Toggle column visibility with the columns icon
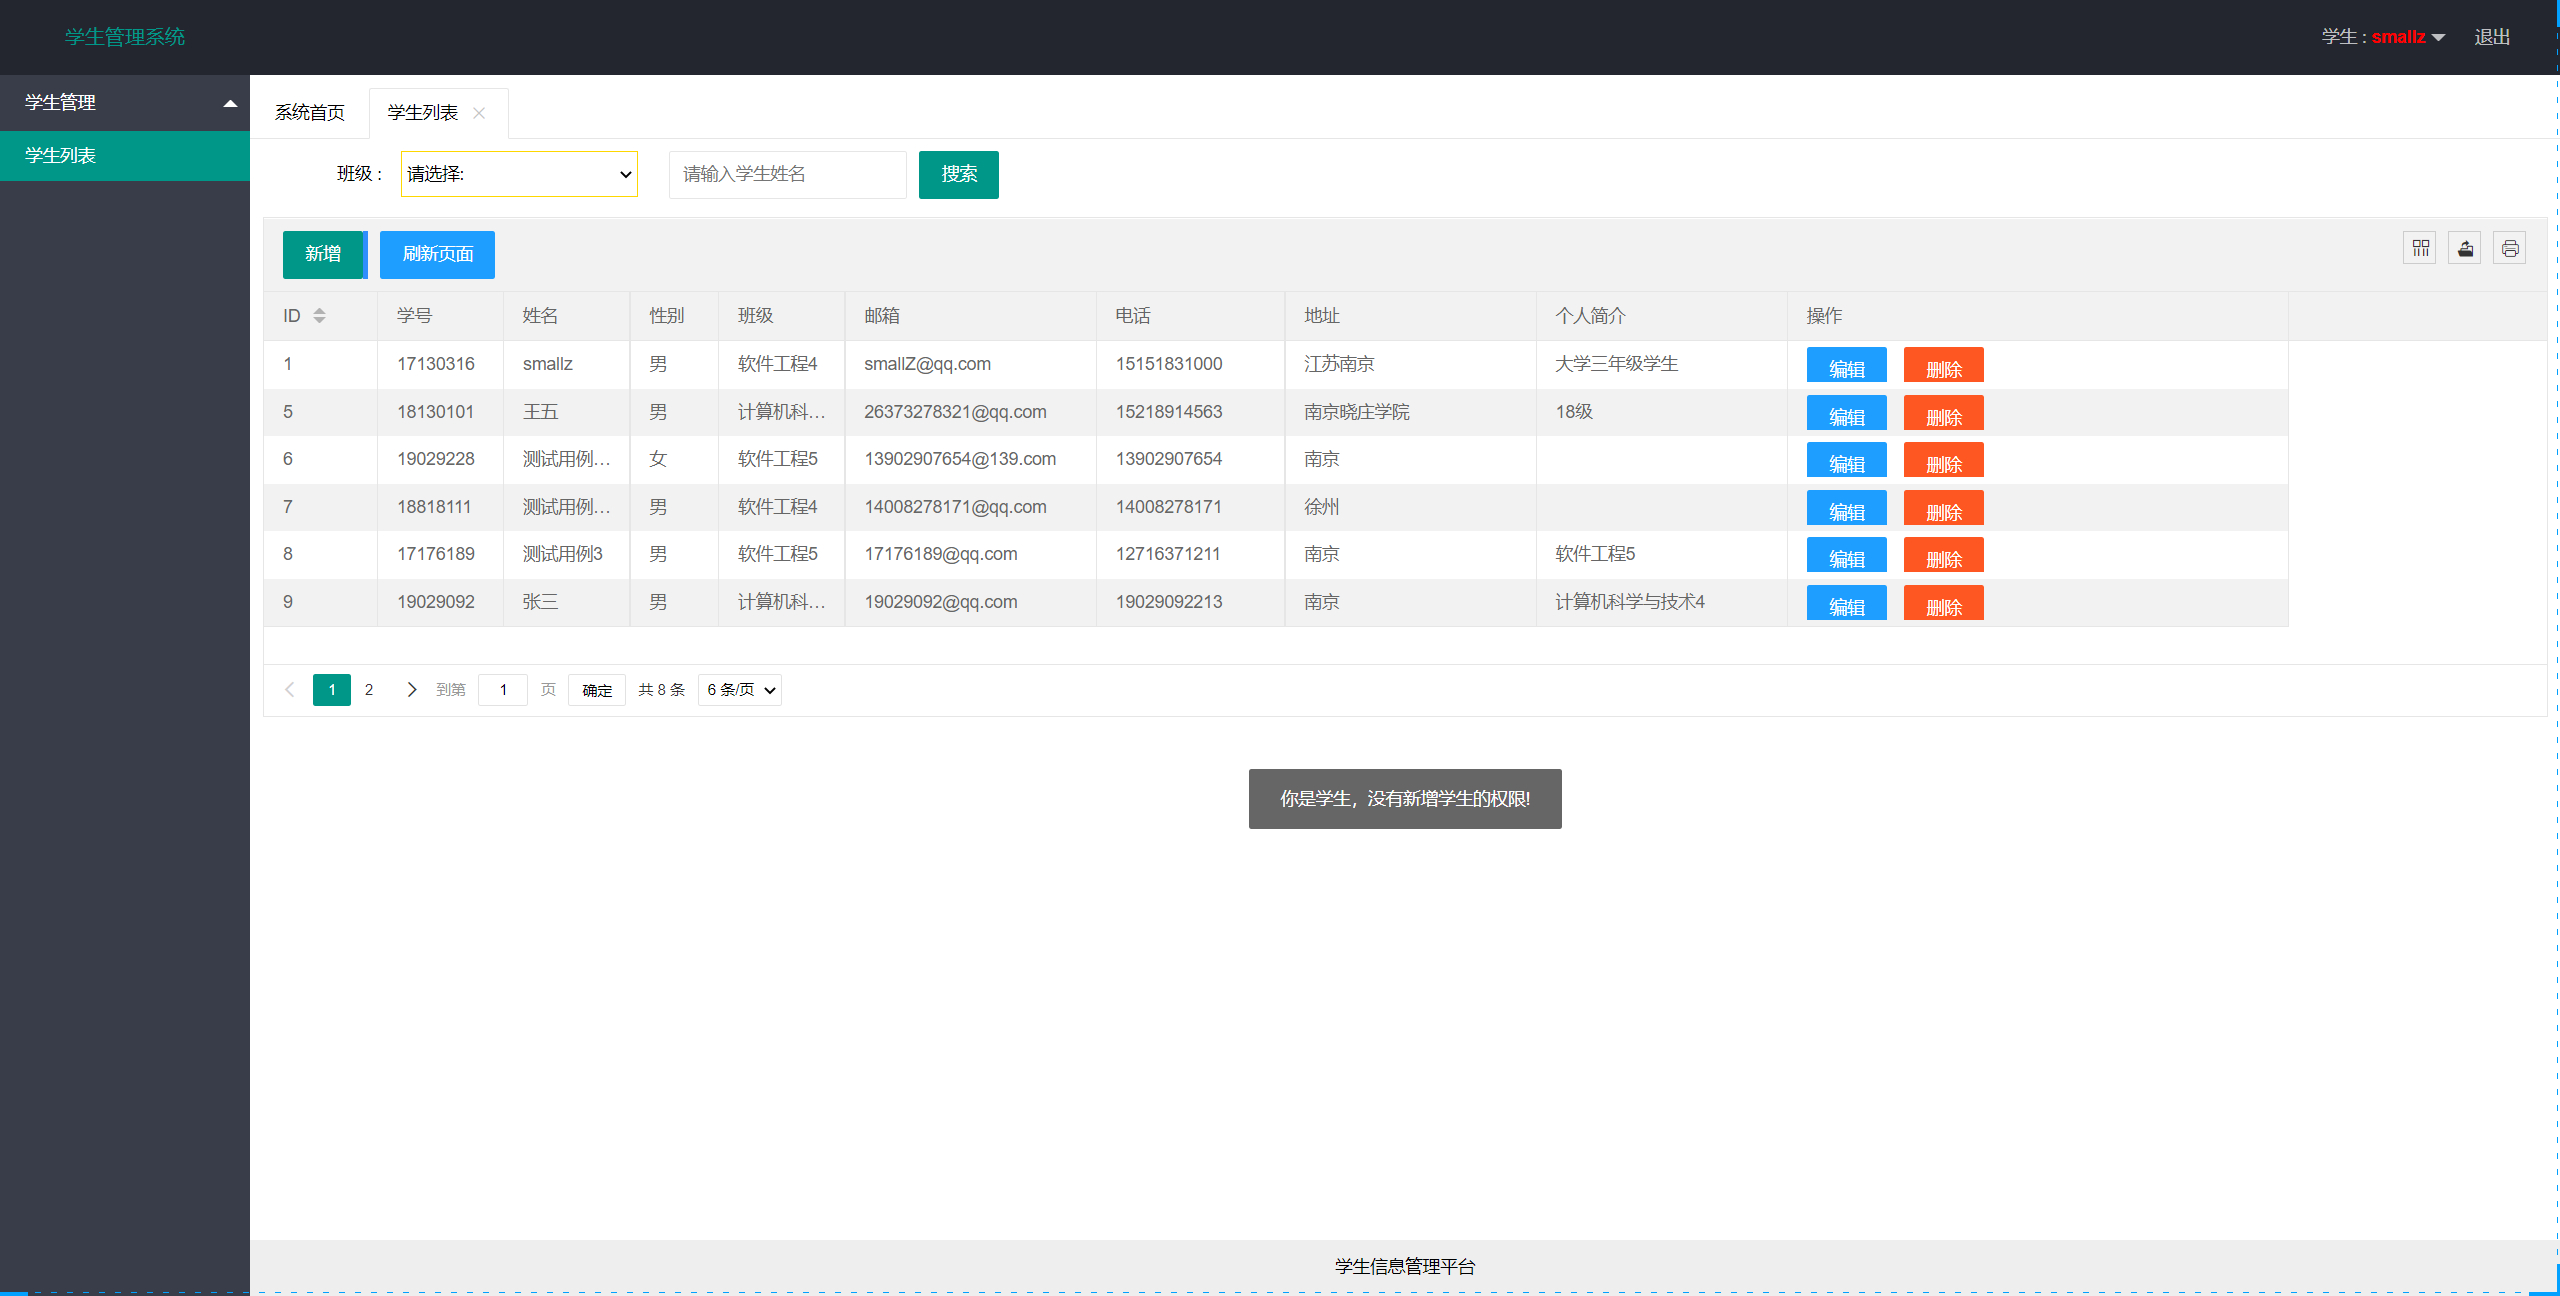Image resolution: width=2560 pixels, height=1296 pixels. point(2419,247)
